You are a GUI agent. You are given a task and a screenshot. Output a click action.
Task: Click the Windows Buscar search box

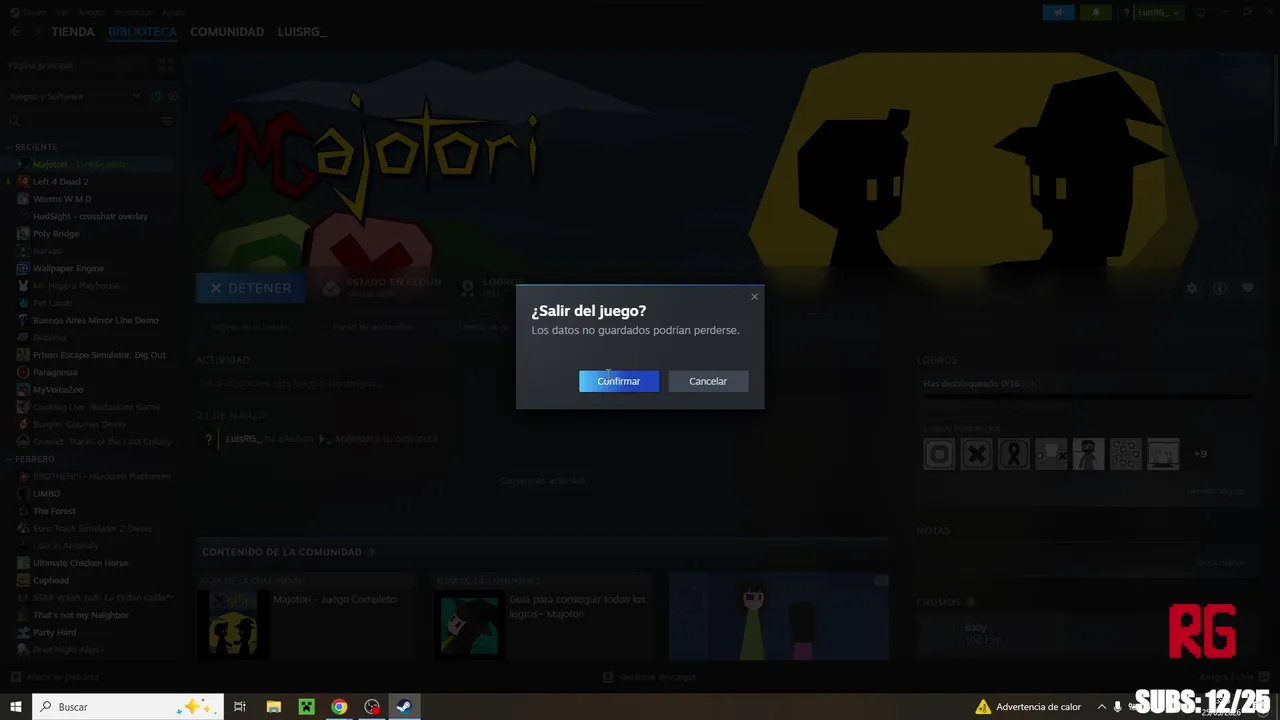point(128,707)
